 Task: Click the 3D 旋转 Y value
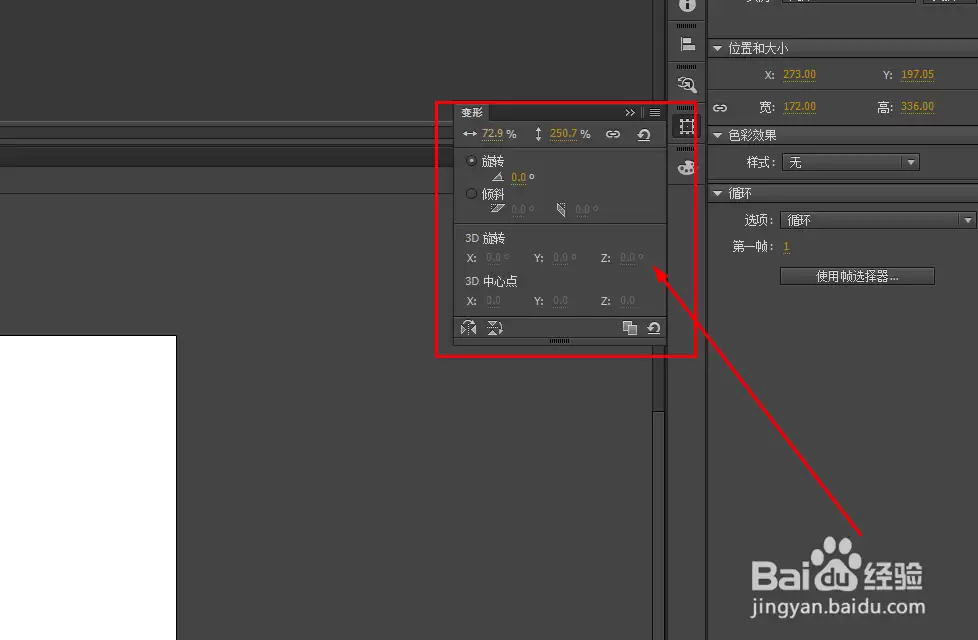(561, 258)
